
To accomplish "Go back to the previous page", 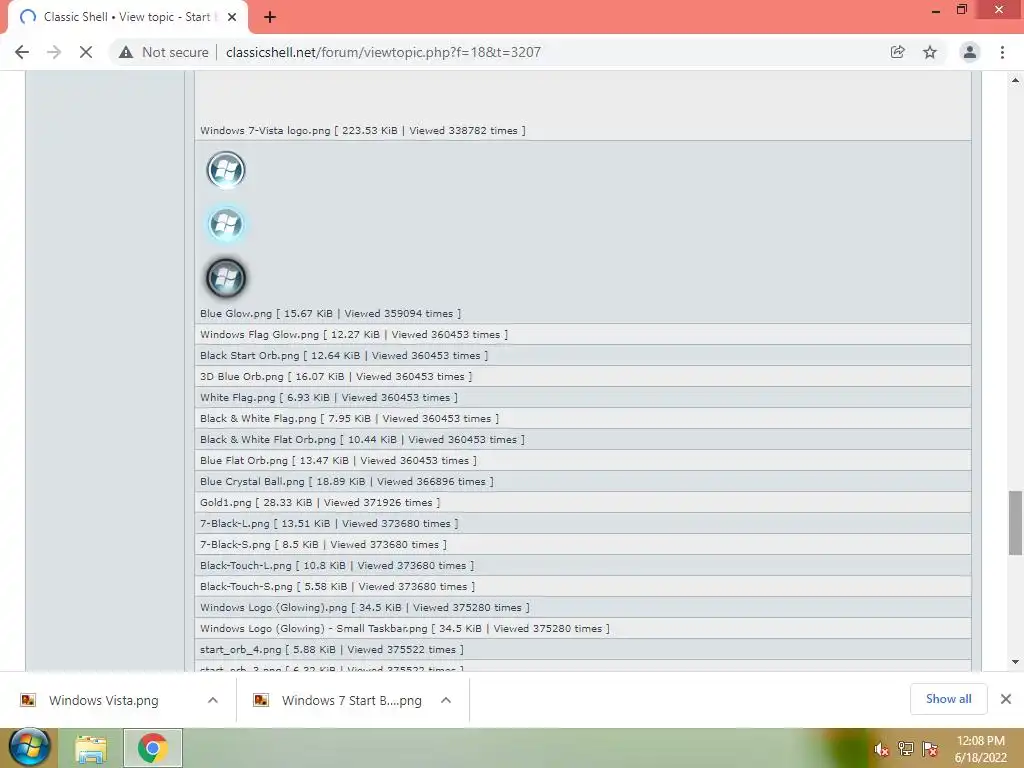I will 22,52.
